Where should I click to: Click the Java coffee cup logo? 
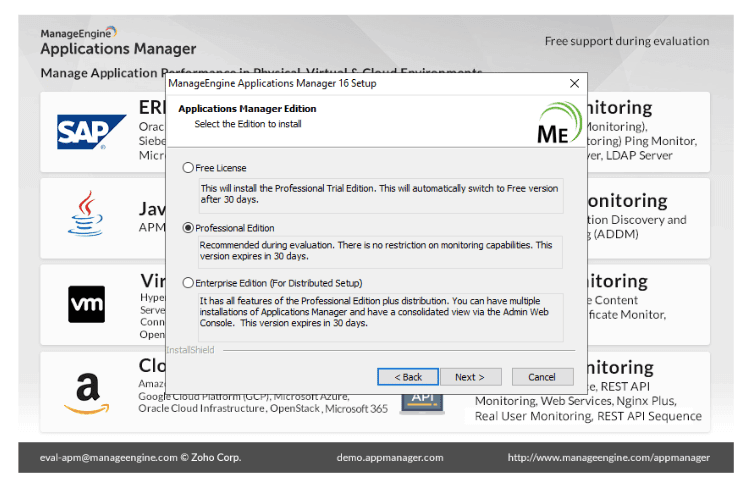[x=86, y=213]
